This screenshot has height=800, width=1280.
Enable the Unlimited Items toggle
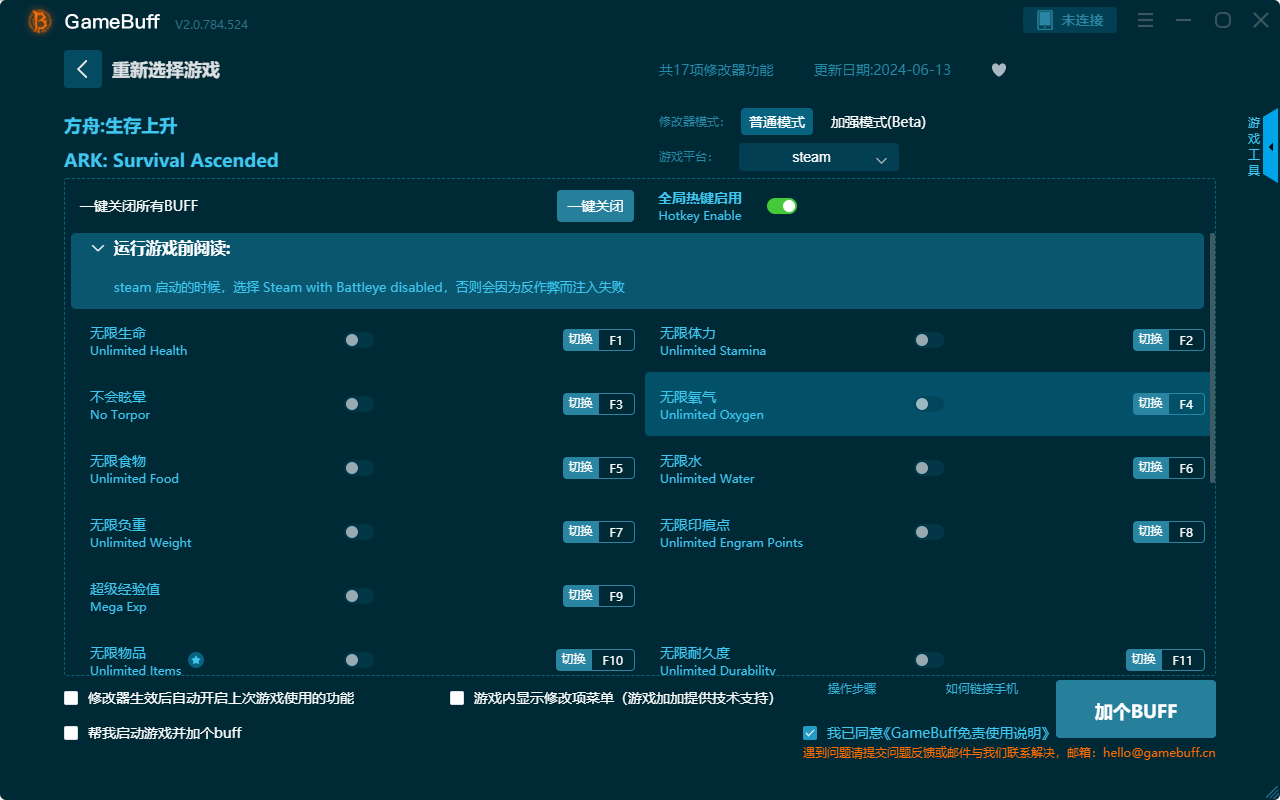pyautogui.click(x=359, y=660)
